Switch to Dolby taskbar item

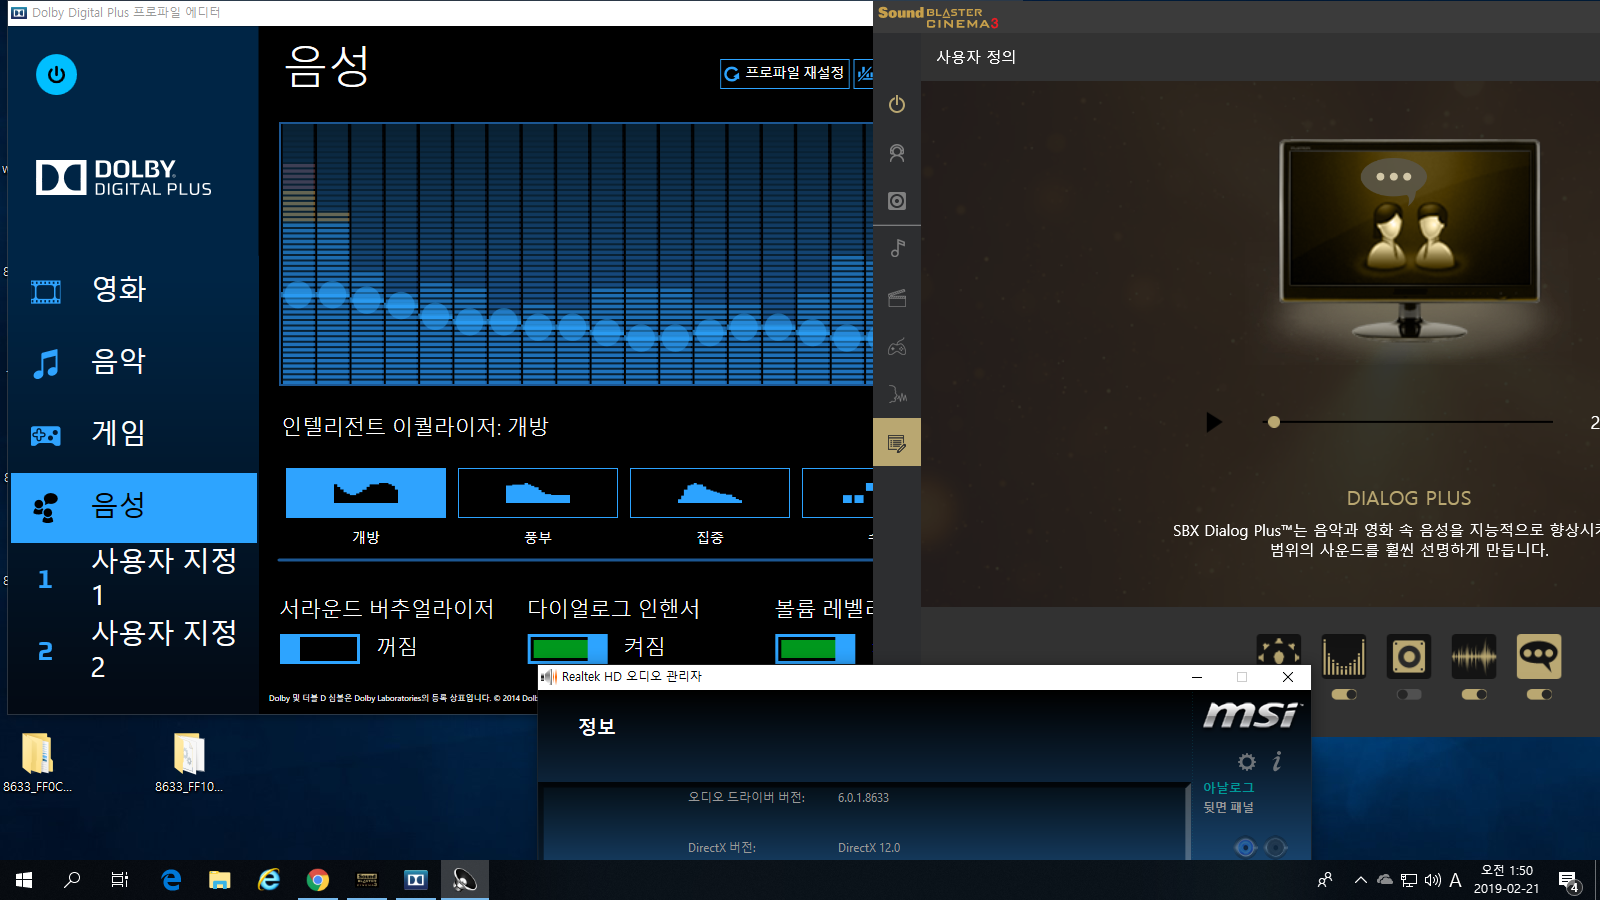pos(416,880)
